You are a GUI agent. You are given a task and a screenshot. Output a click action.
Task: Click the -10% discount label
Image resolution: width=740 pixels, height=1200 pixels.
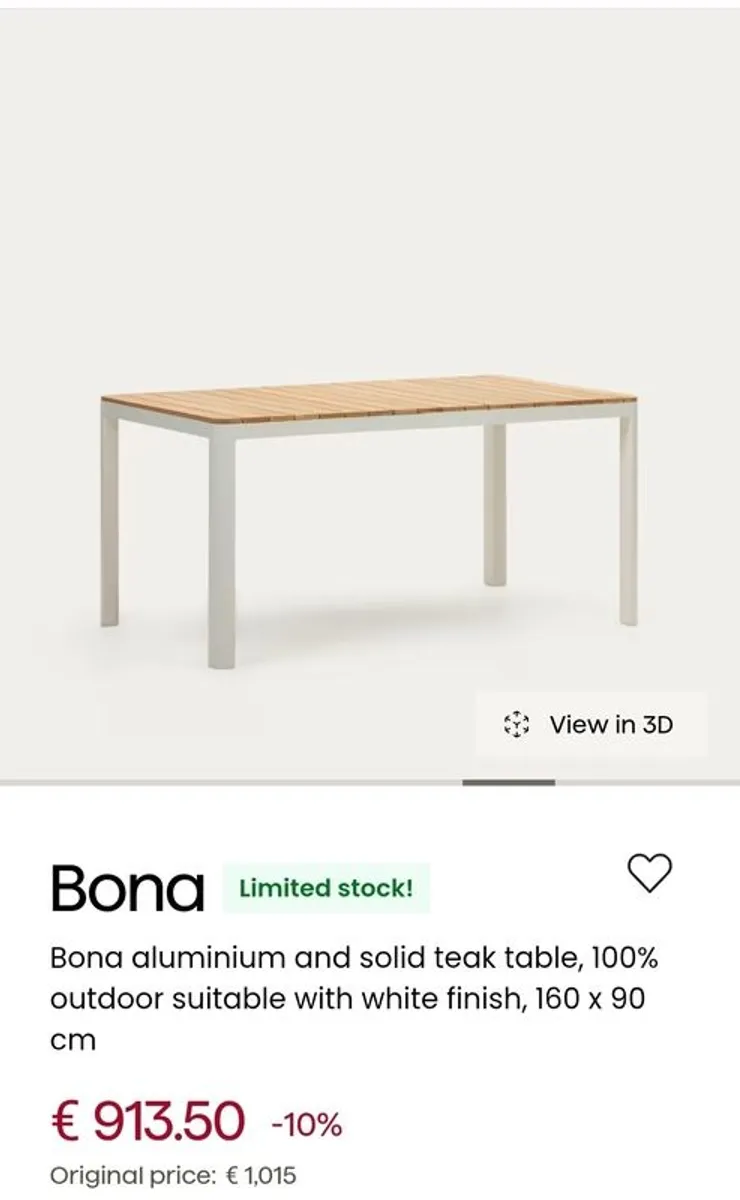[x=306, y=1125]
